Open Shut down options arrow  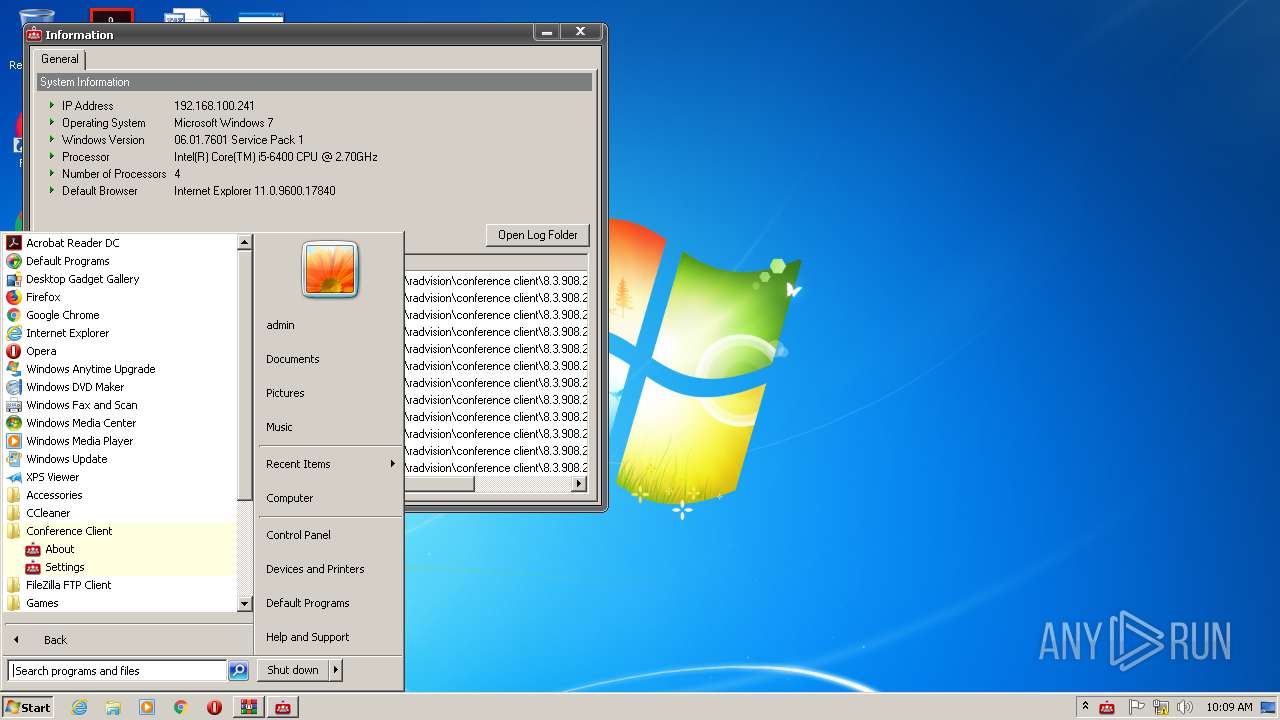pos(336,670)
